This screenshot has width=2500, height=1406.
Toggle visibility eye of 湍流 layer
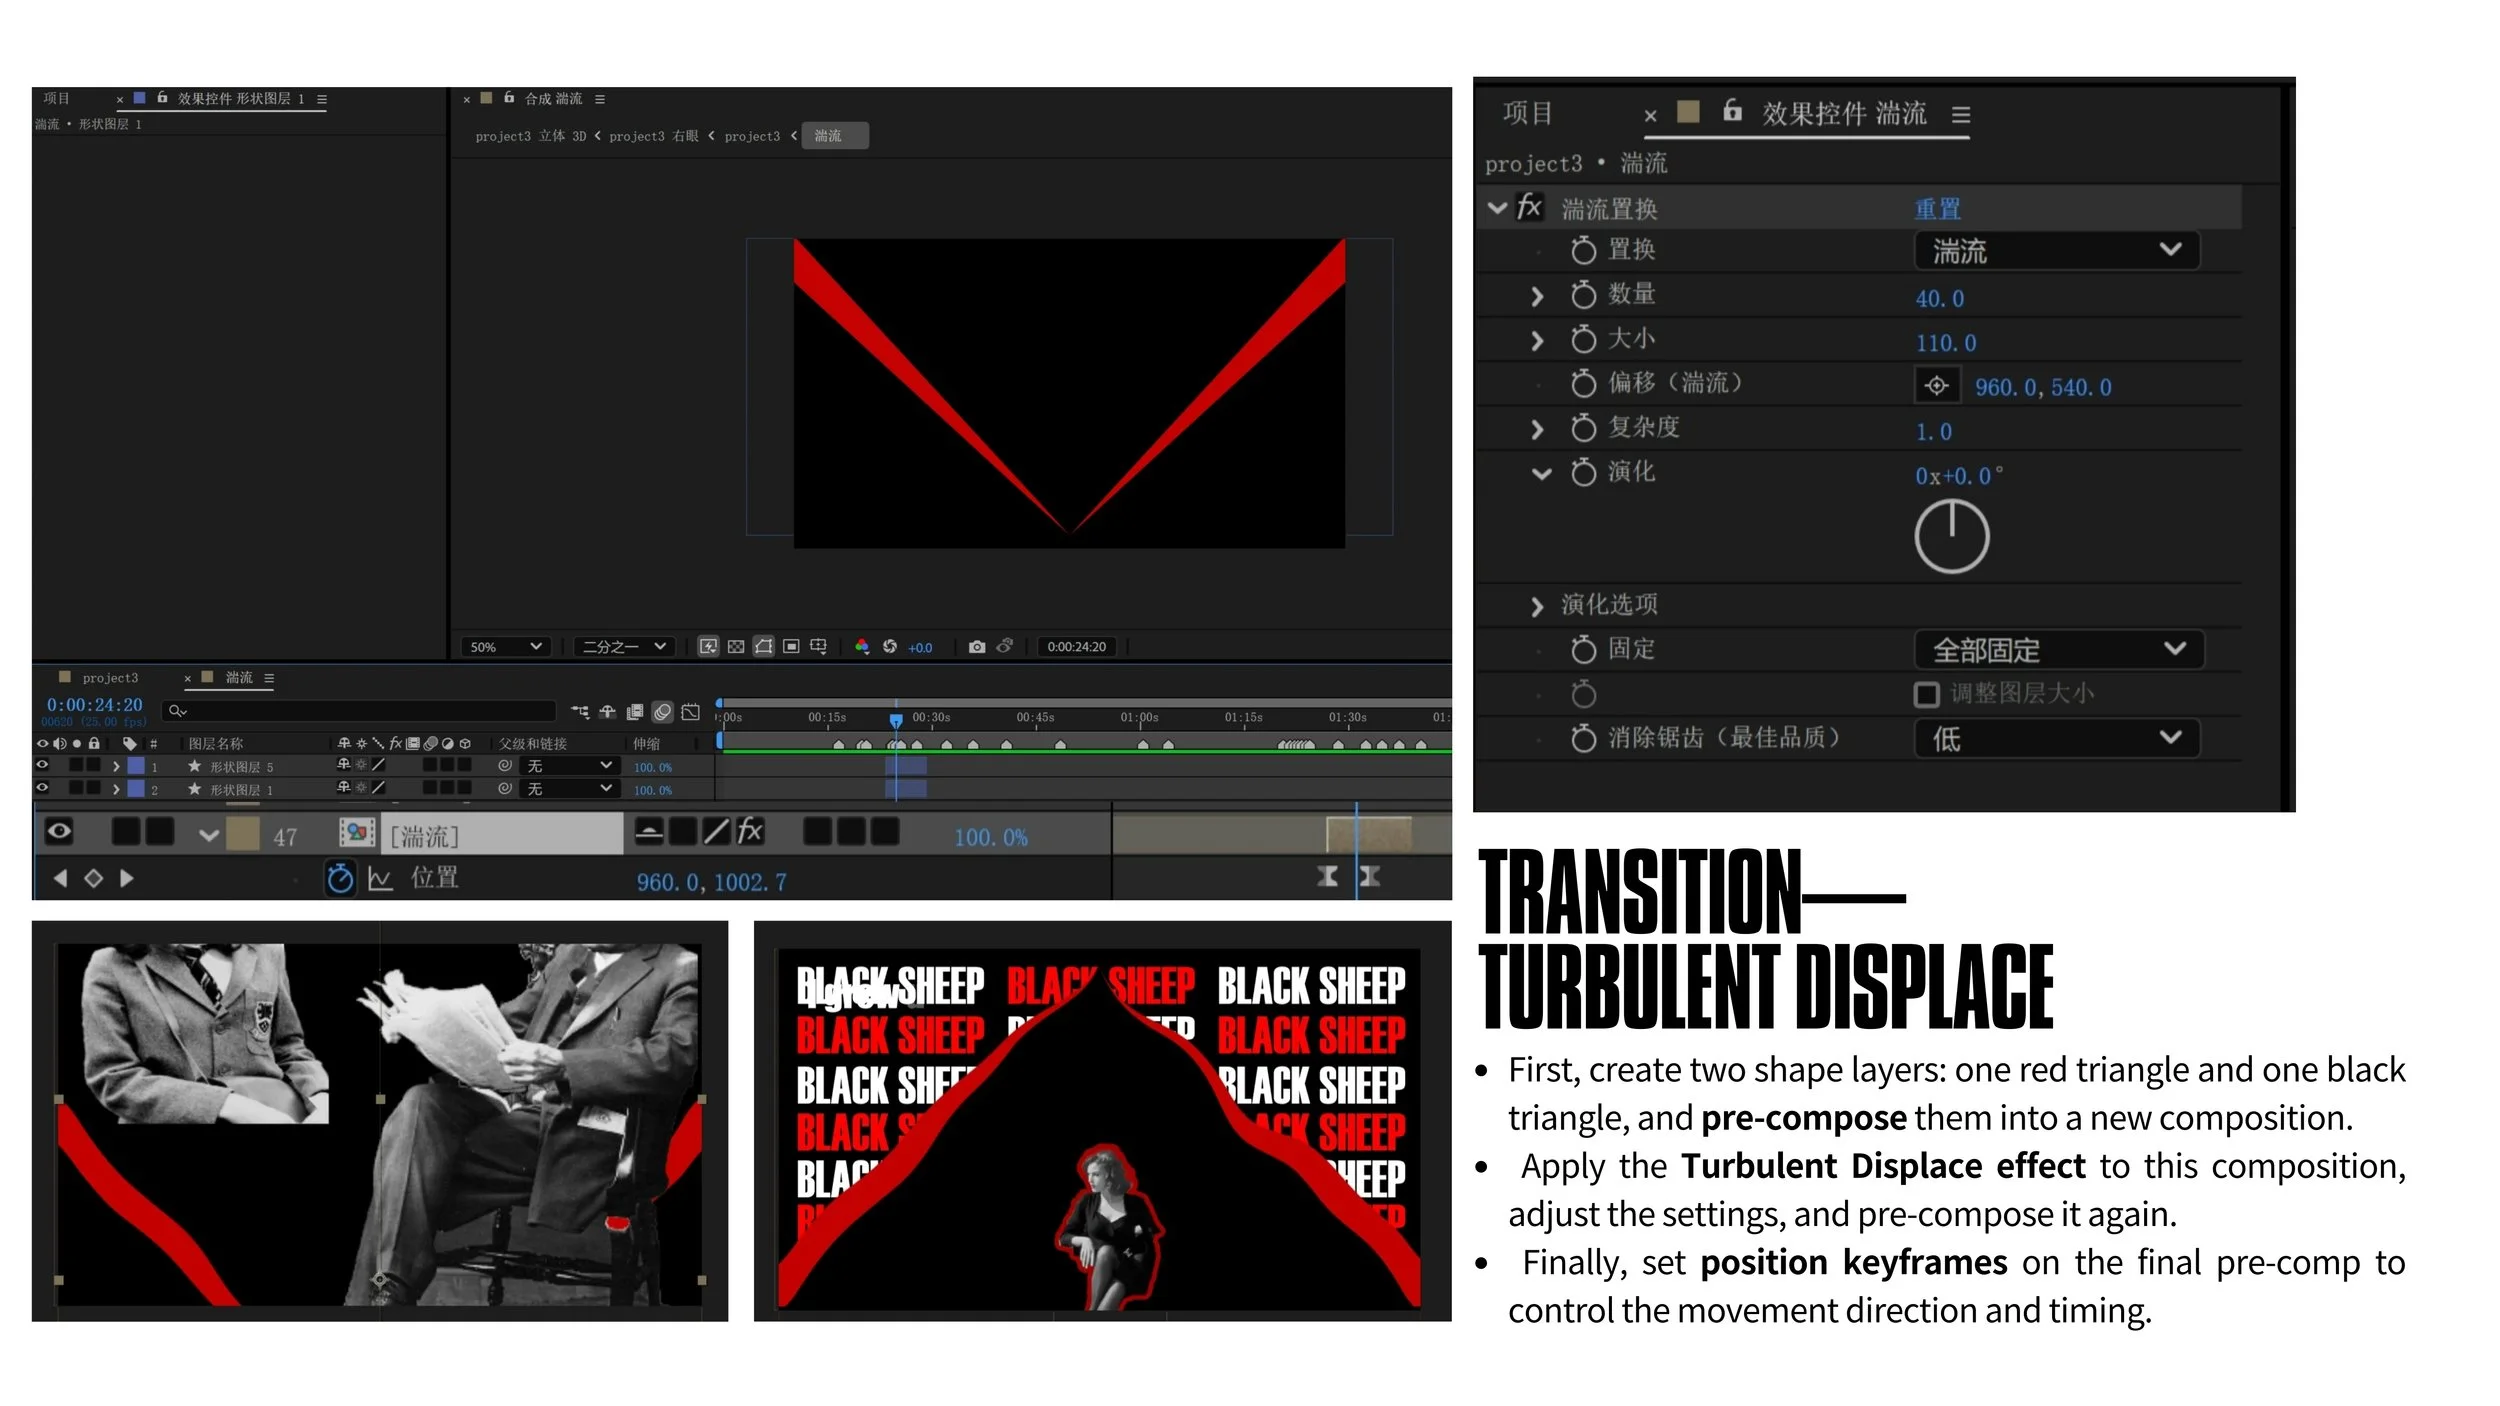(x=59, y=831)
